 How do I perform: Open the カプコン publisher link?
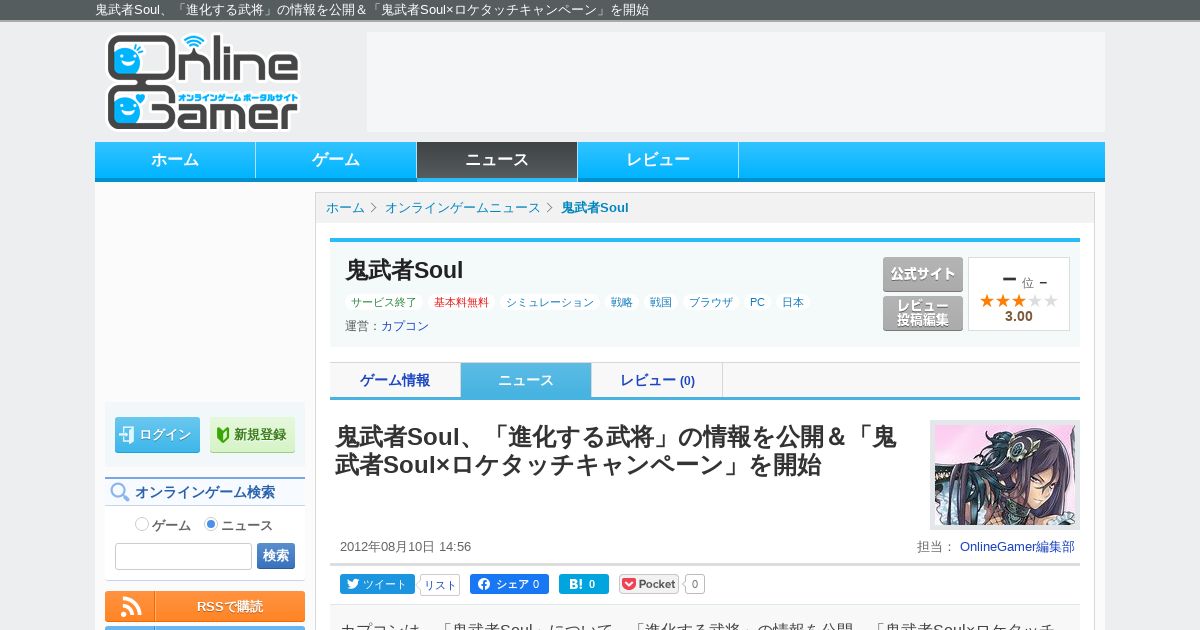405,326
